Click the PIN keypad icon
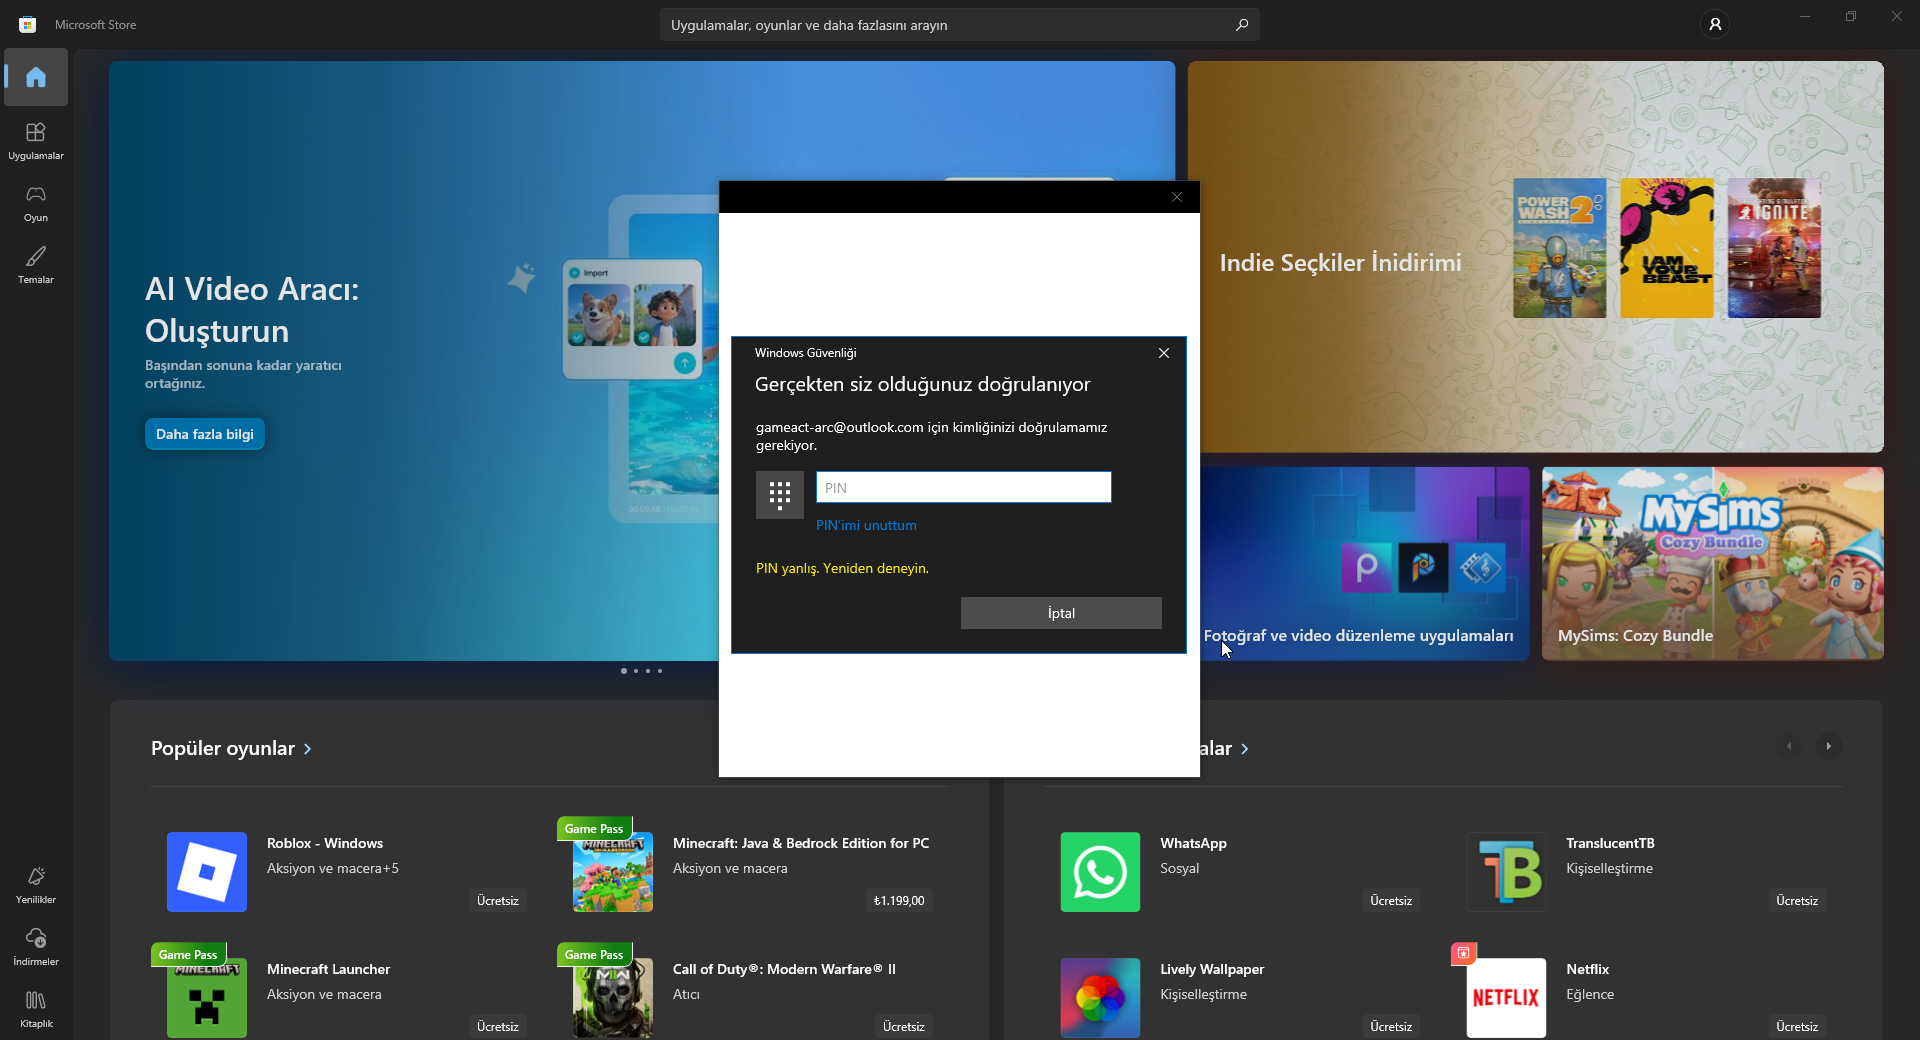 coord(780,494)
